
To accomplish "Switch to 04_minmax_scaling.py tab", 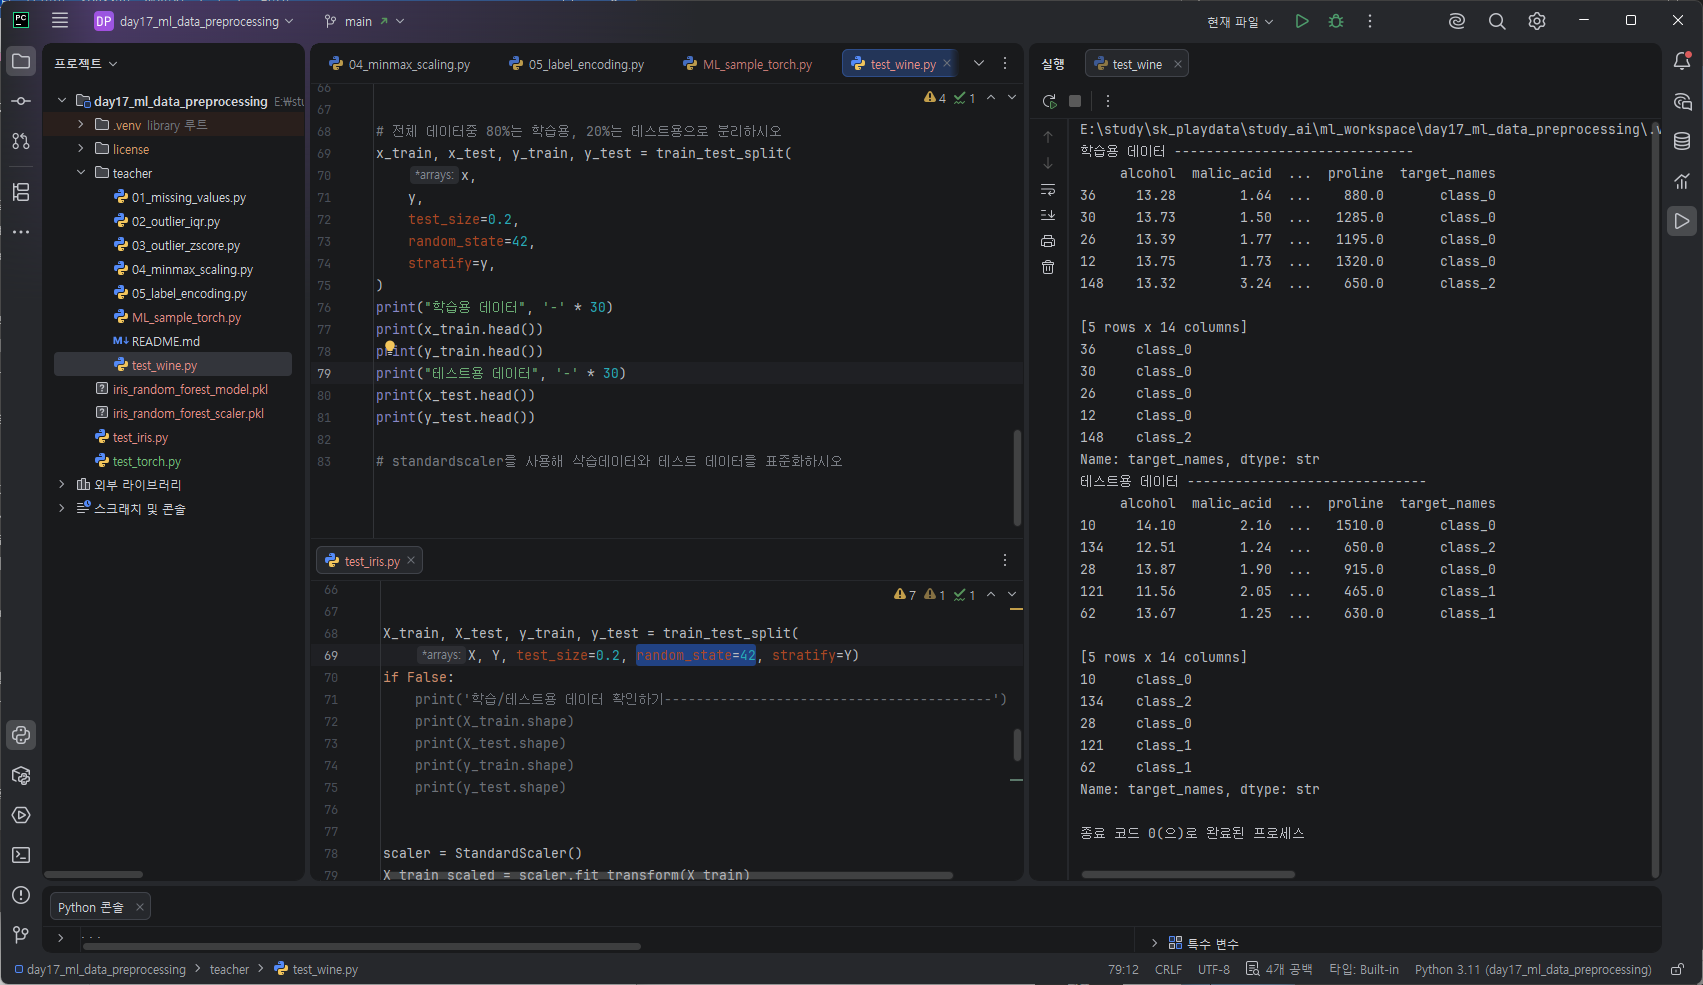I will [x=399, y=64].
